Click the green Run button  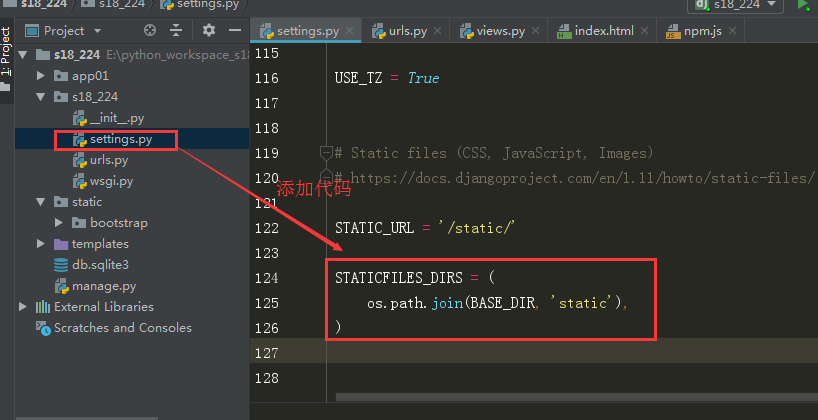[803, 5]
